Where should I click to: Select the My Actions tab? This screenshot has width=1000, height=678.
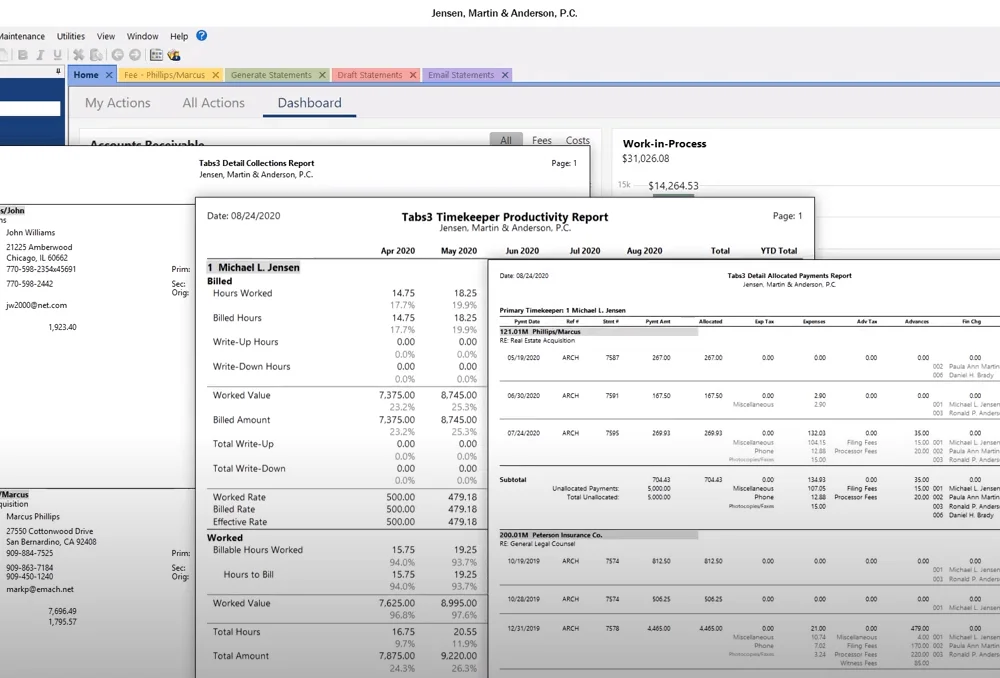coord(118,103)
